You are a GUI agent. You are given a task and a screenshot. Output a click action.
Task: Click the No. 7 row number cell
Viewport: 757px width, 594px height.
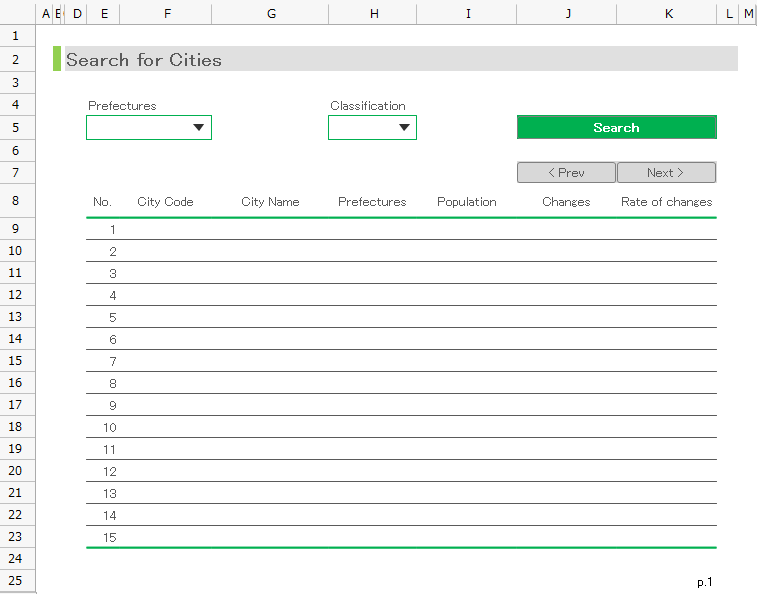coord(112,362)
